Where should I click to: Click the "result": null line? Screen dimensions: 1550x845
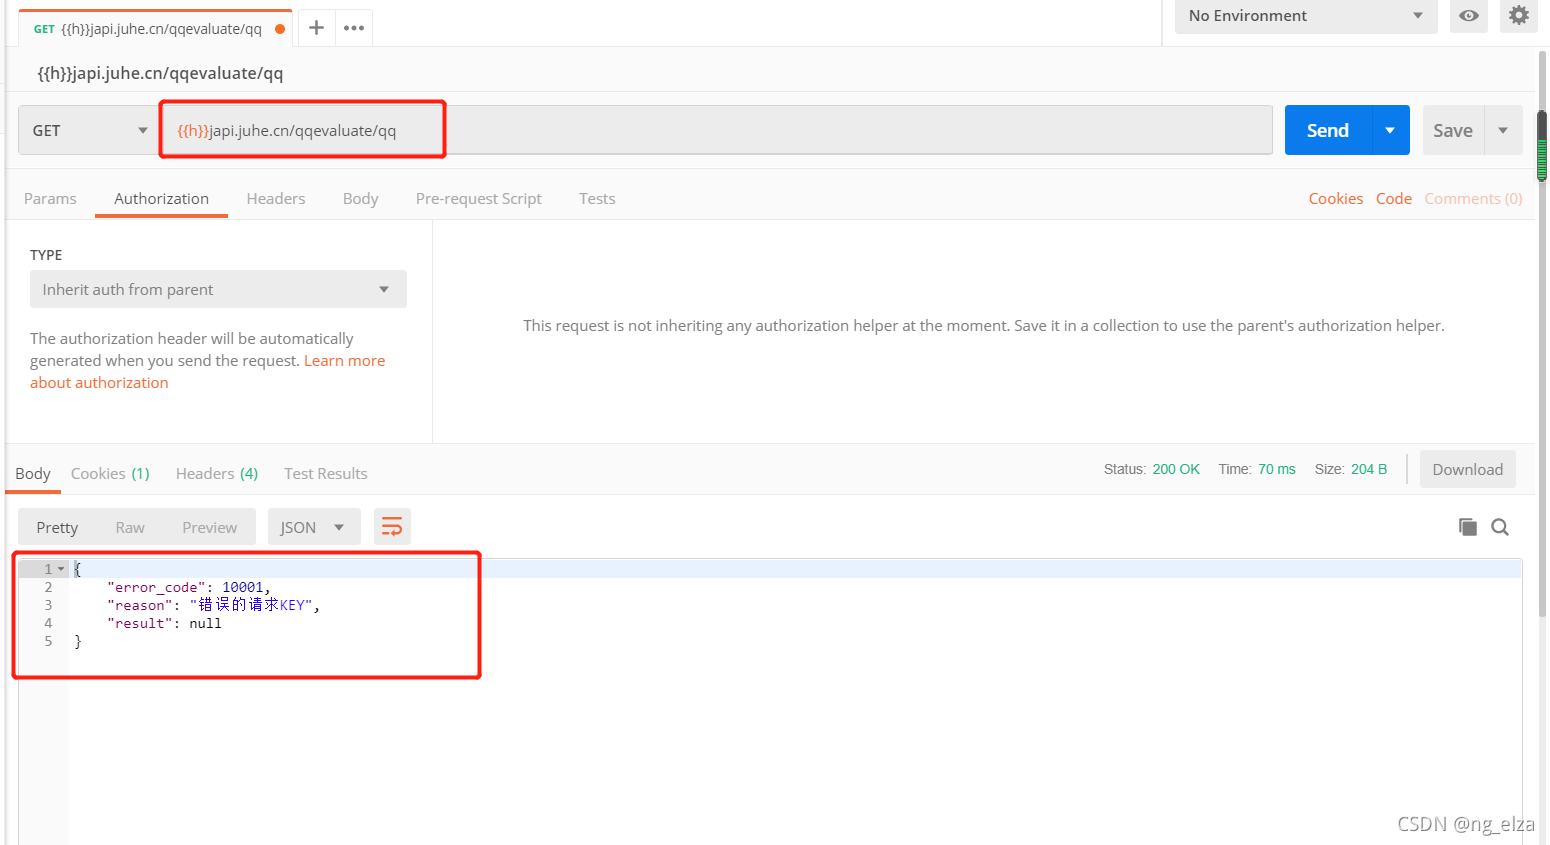pyautogui.click(x=164, y=623)
